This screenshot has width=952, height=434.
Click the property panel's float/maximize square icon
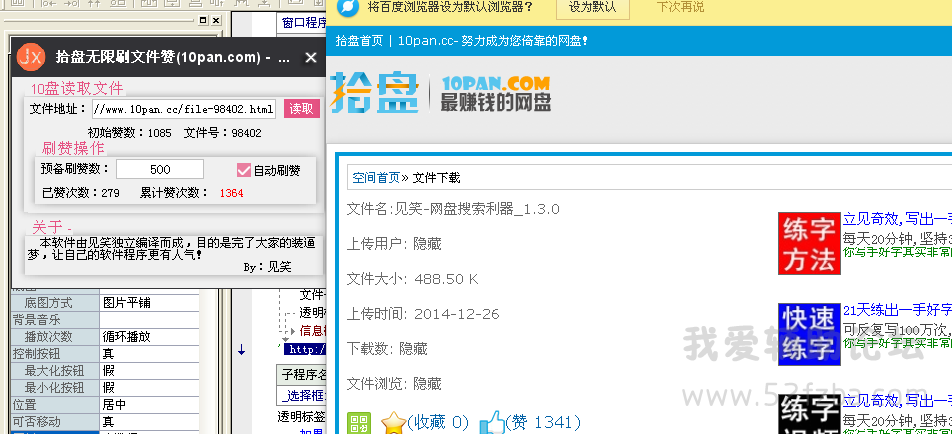[203, 20]
